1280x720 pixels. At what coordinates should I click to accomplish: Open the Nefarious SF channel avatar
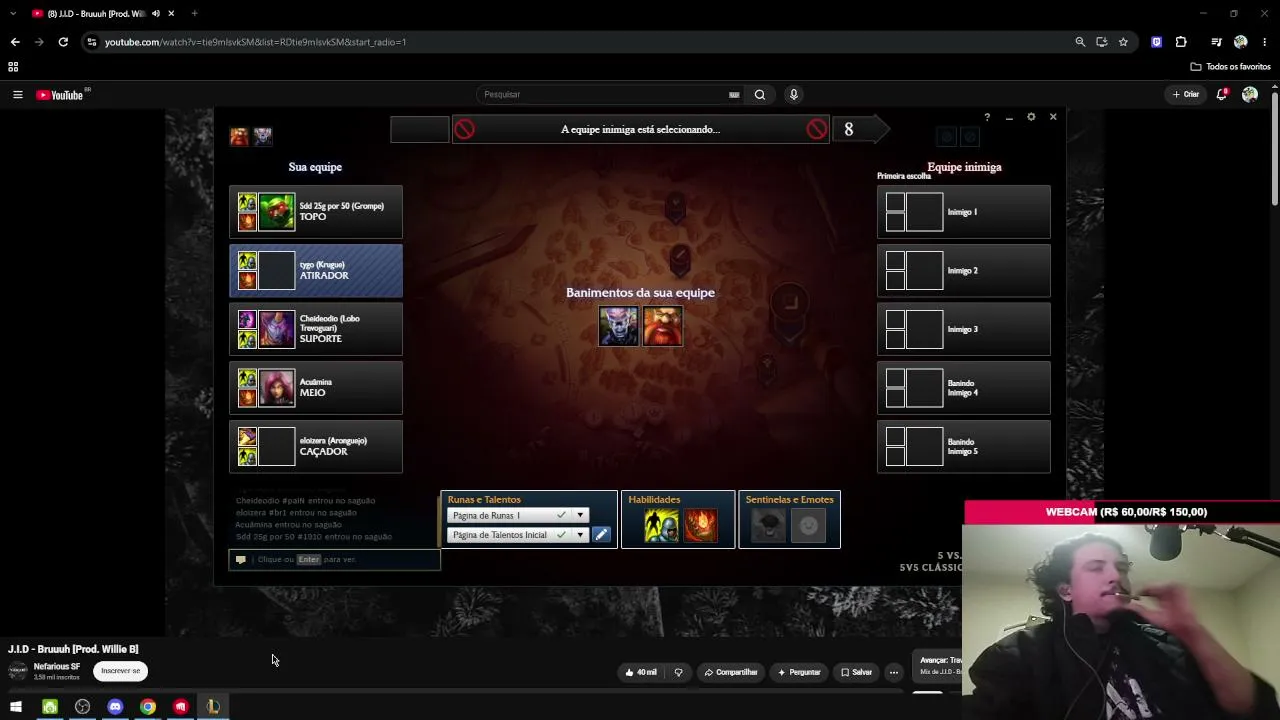[x=18, y=671]
